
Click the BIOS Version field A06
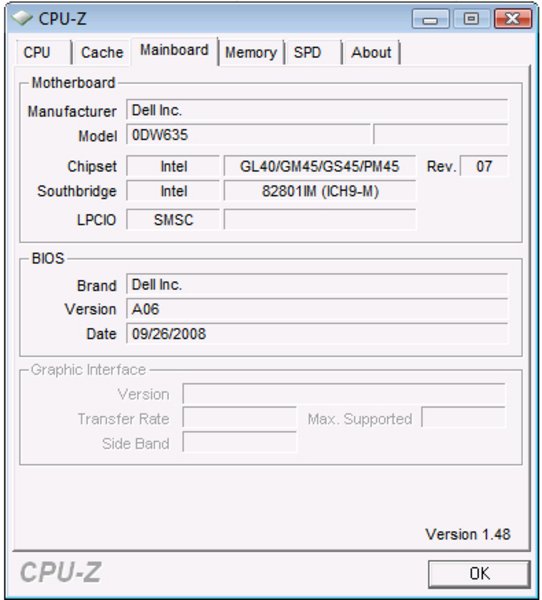317,309
